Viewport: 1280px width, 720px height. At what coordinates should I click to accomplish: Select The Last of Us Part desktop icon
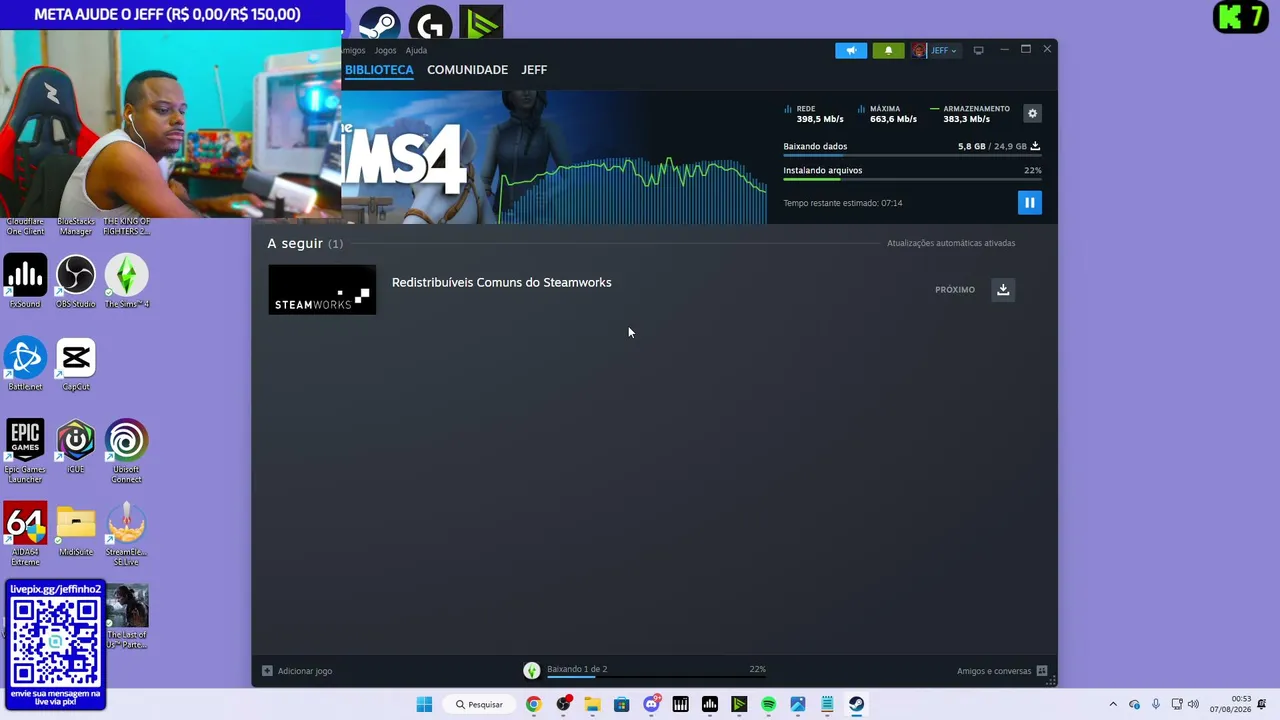pos(127,617)
